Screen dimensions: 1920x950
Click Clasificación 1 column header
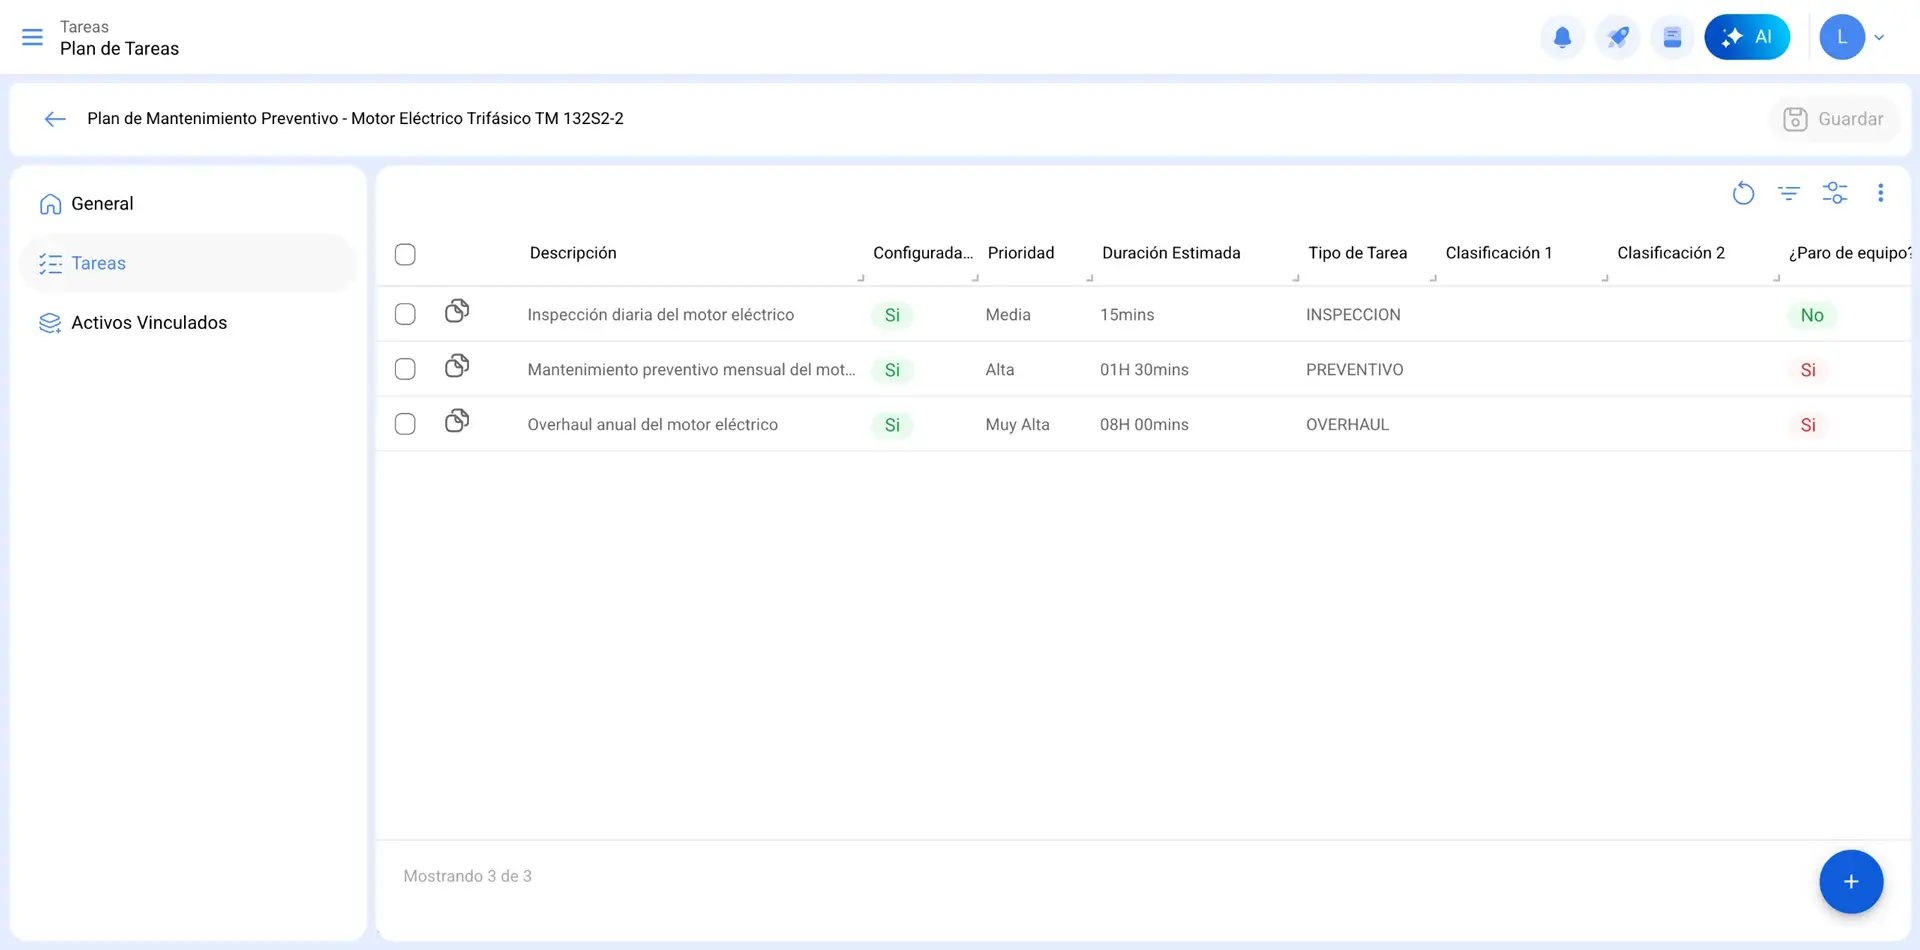pyautogui.click(x=1499, y=253)
